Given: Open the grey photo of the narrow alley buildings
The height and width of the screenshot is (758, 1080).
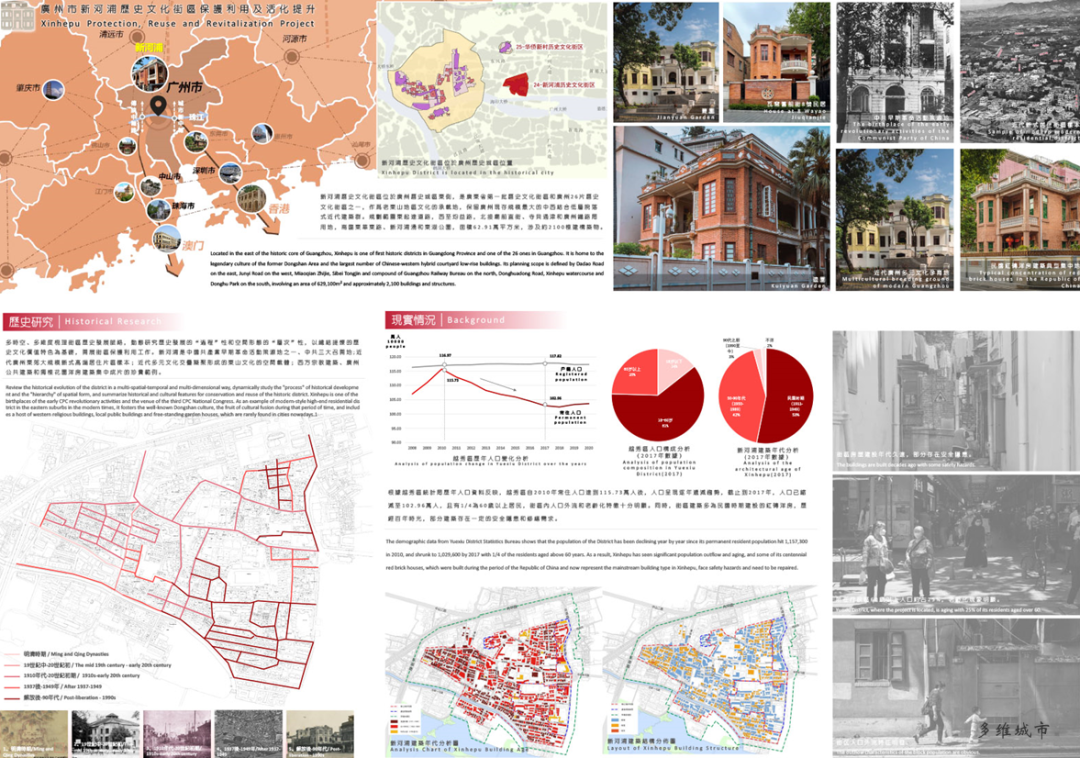Looking at the screenshot, I should click(956, 401).
